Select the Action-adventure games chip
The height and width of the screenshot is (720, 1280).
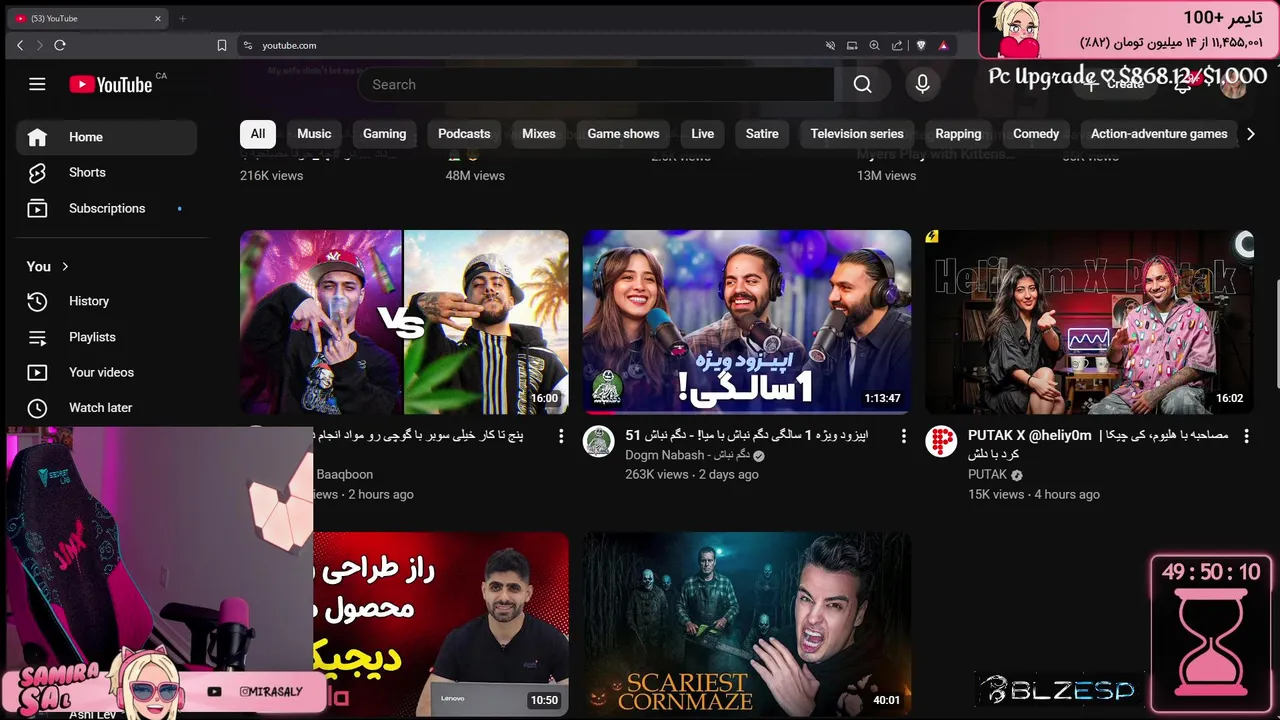(x=1159, y=134)
